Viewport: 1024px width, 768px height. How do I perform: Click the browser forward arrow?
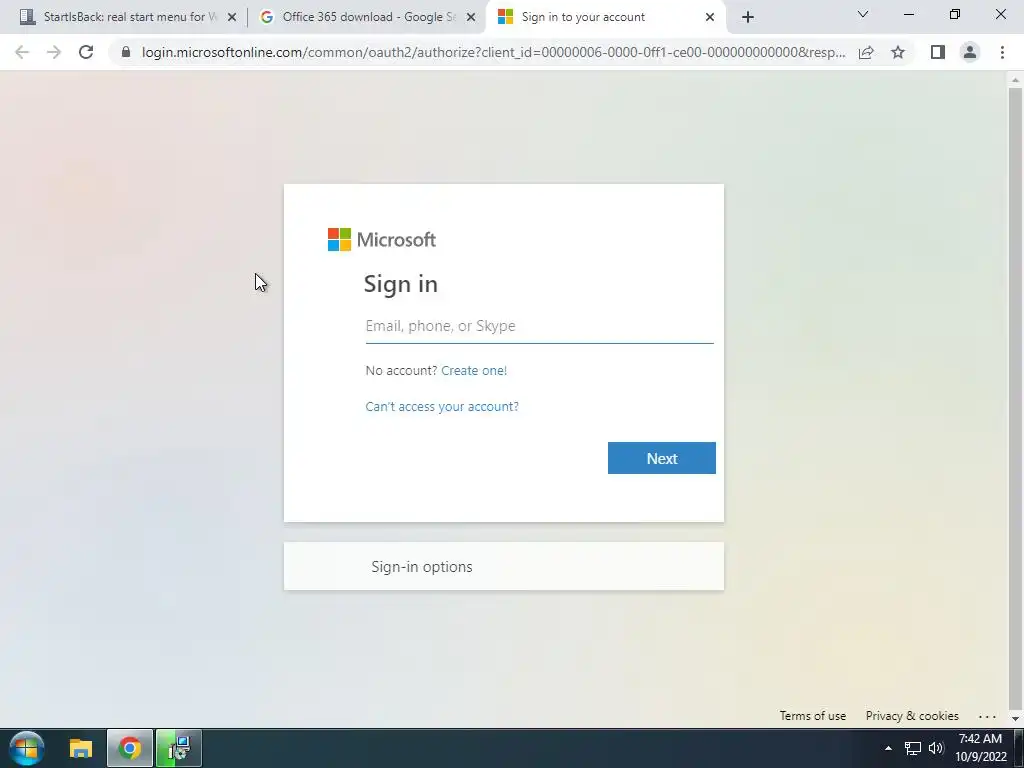point(54,52)
